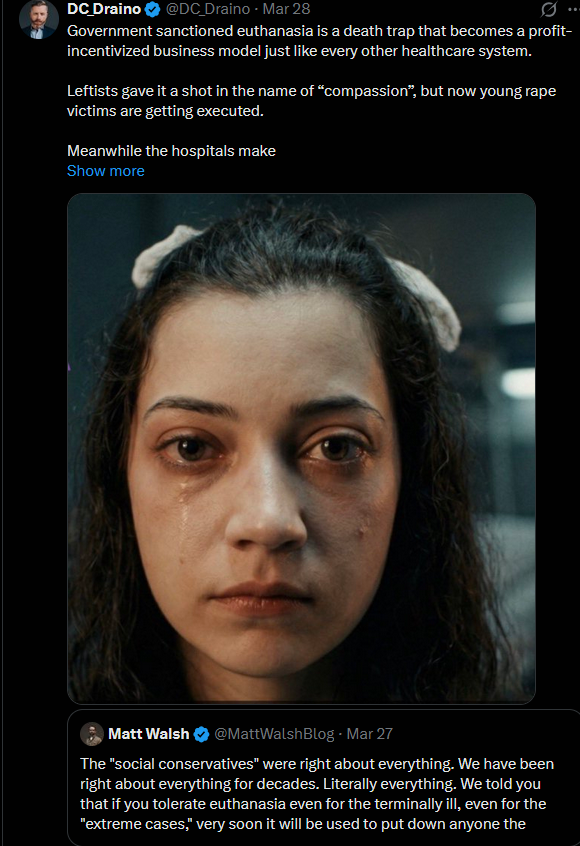Open quoted post text about social conservatives
The image size is (580, 846).
click(x=317, y=794)
